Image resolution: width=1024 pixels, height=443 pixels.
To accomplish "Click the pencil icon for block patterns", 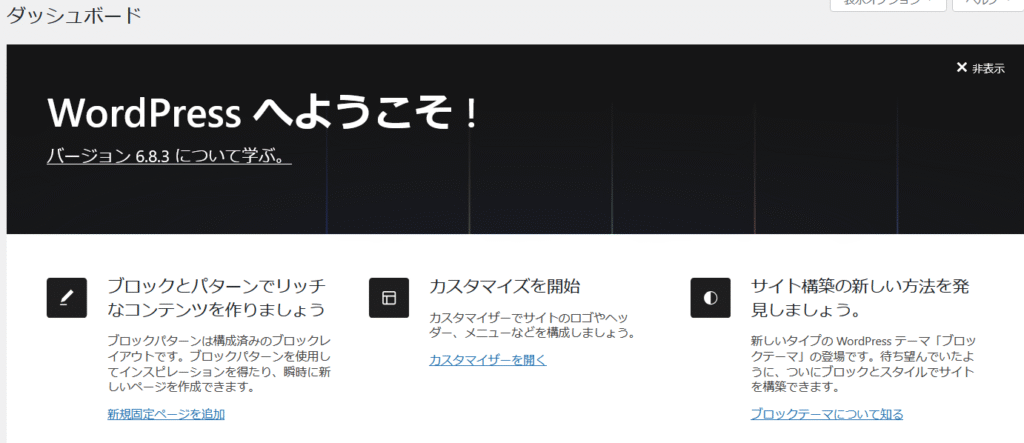I will pyautogui.click(x=67, y=297).
